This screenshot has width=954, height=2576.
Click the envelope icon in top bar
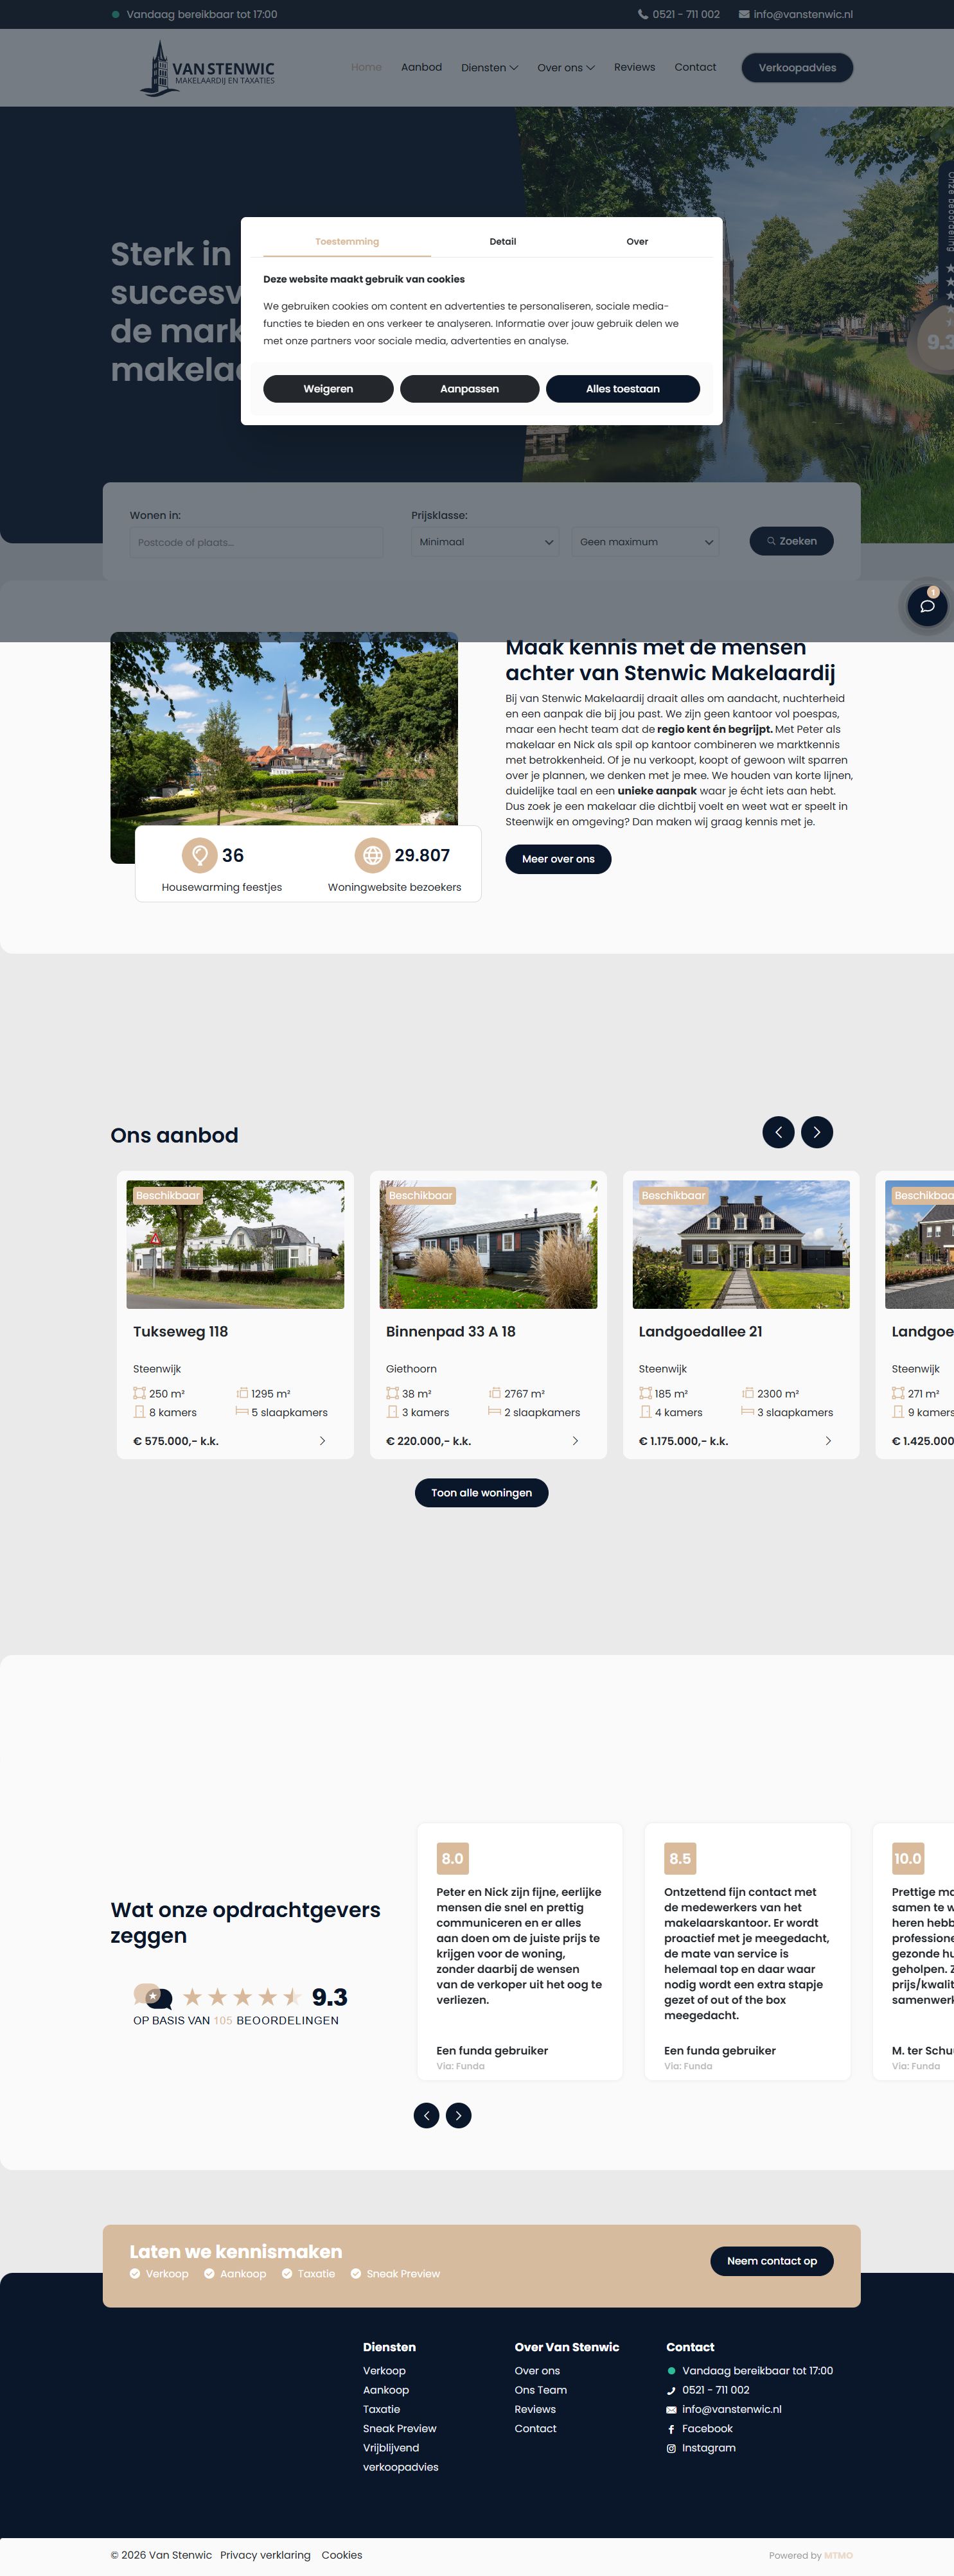click(x=744, y=15)
